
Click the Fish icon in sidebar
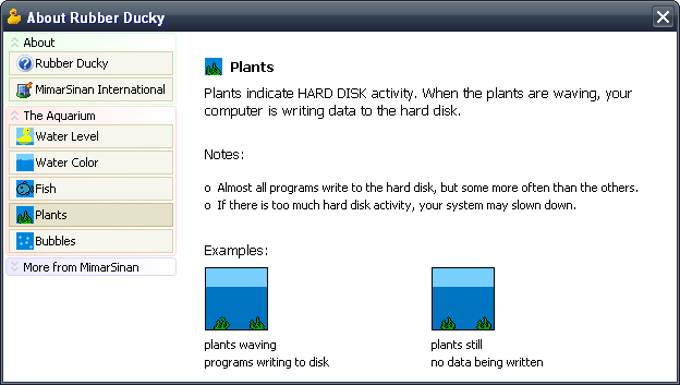(x=25, y=189)
